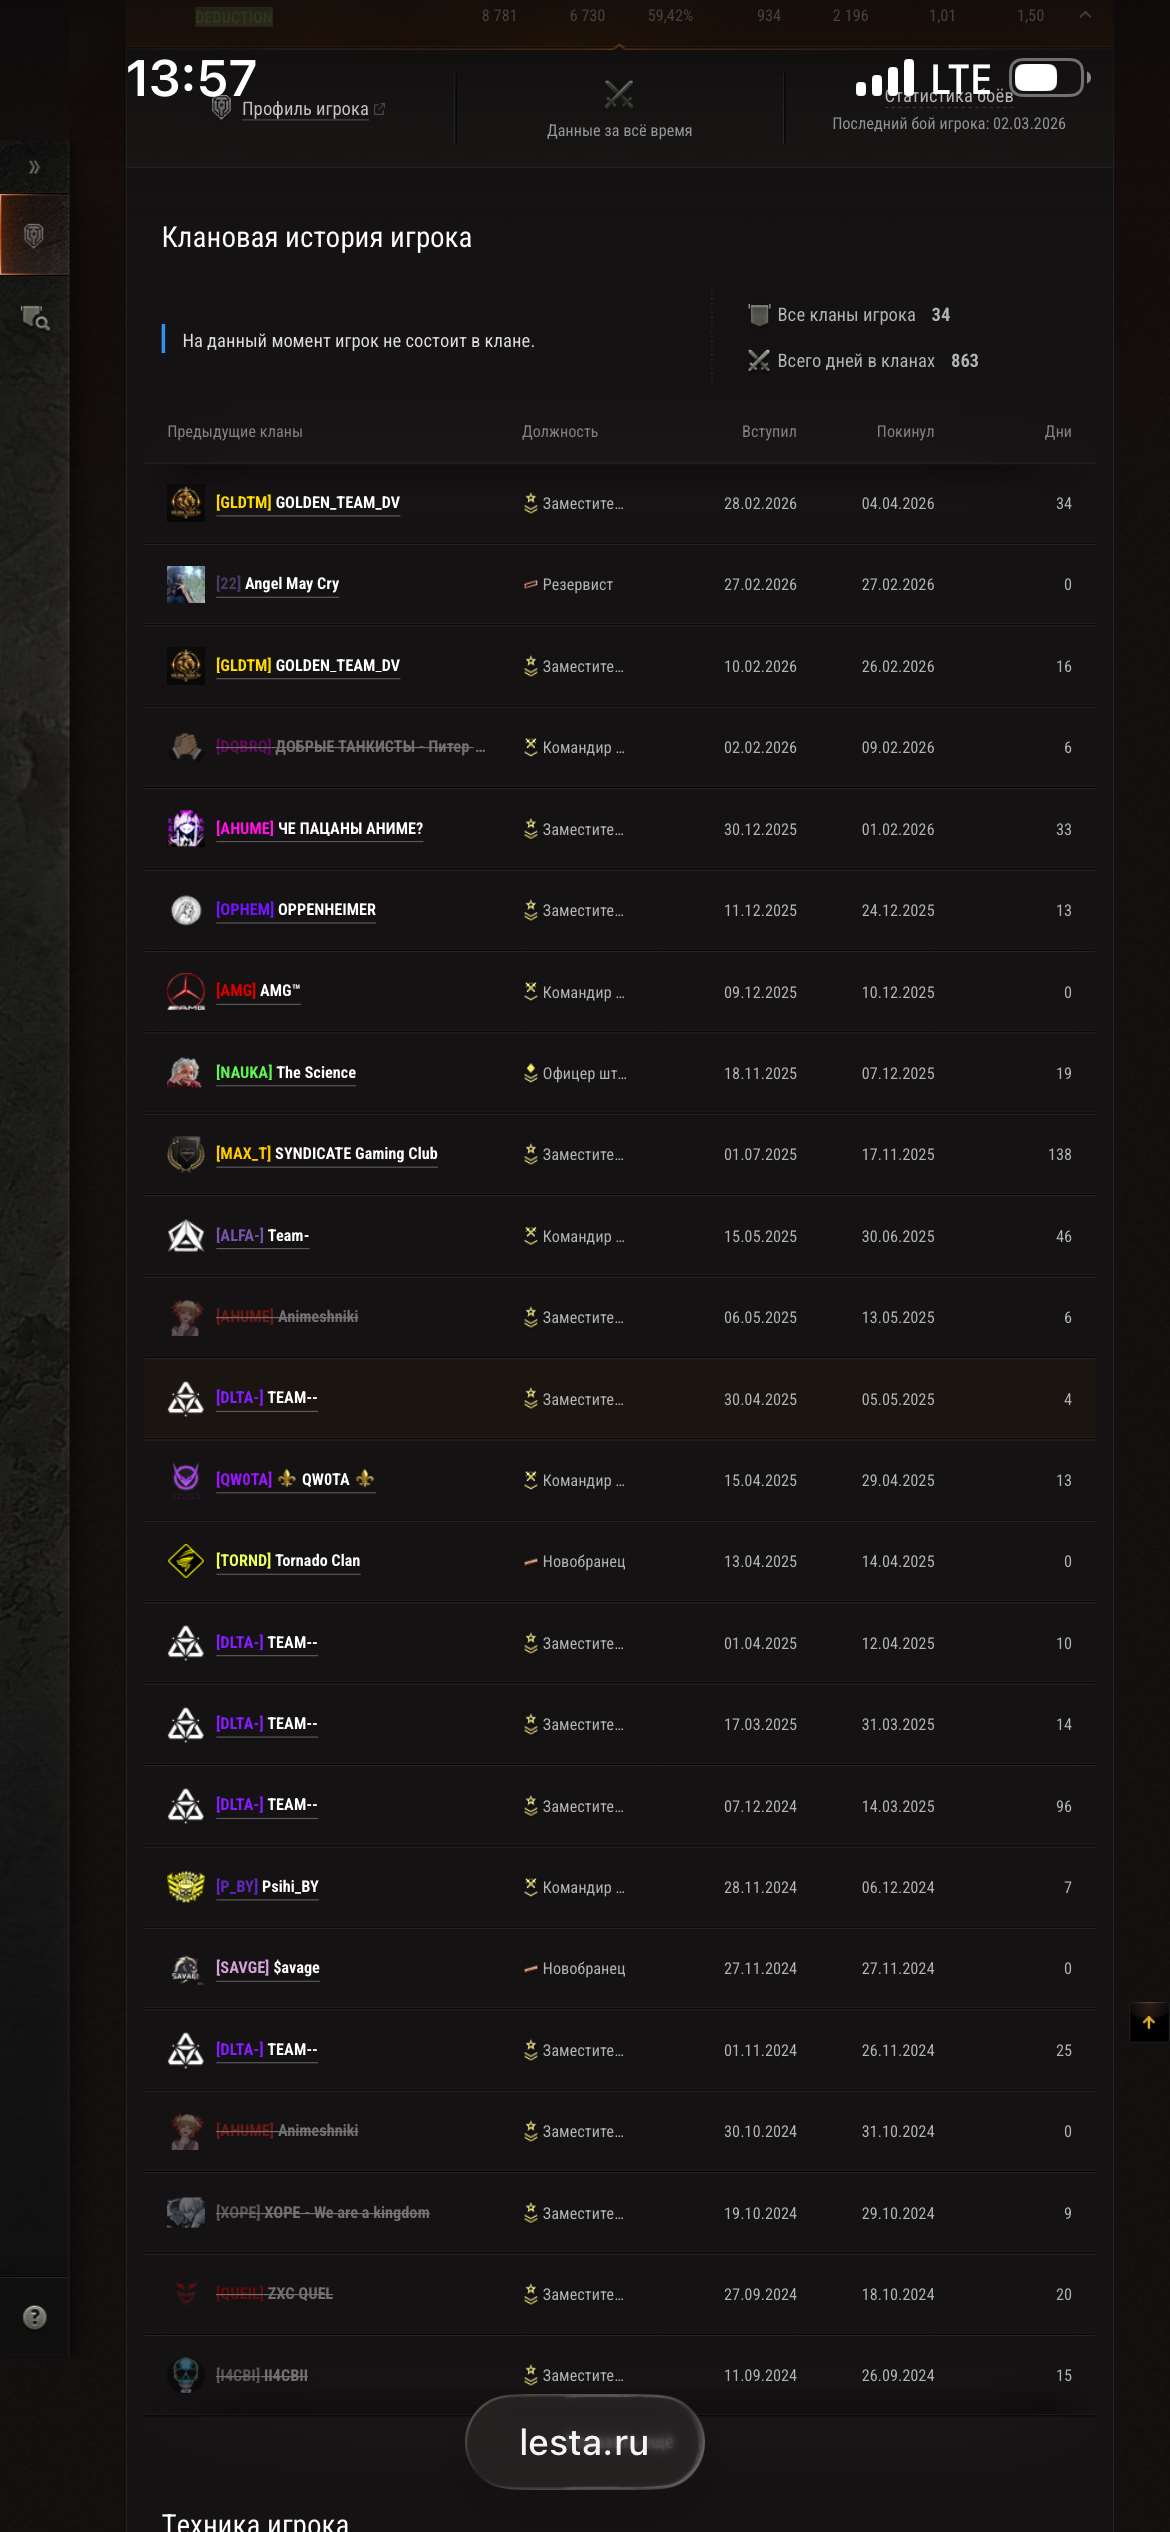
Task: Open the QW0TA clan link
Action: (x=295, y=1479)
